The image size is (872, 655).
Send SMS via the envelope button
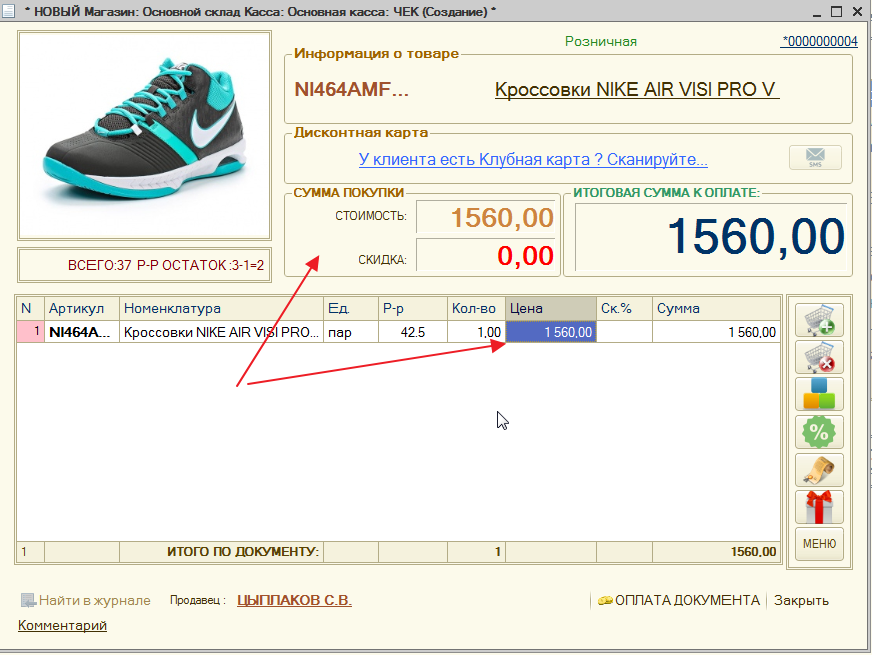coord(815,158)
